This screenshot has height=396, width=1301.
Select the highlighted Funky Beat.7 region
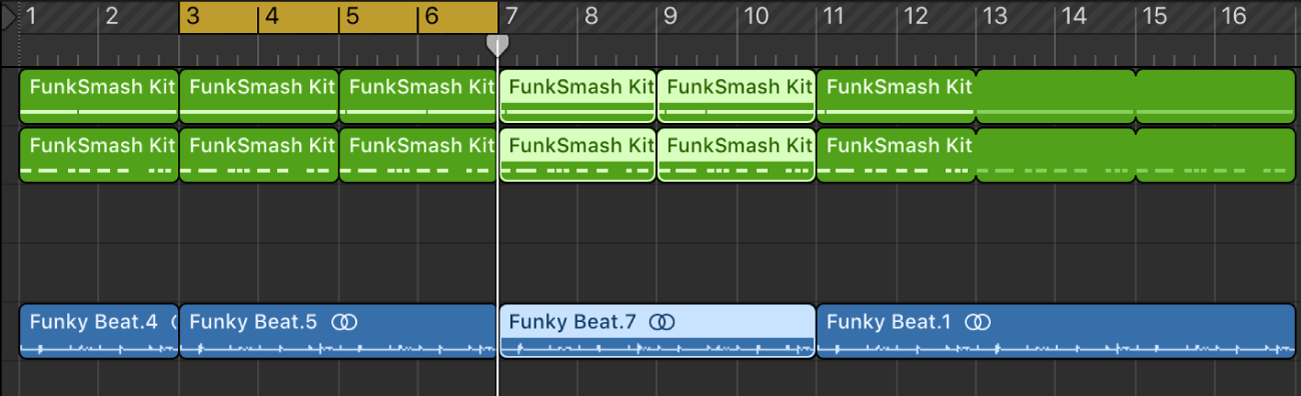pos(657,331)
